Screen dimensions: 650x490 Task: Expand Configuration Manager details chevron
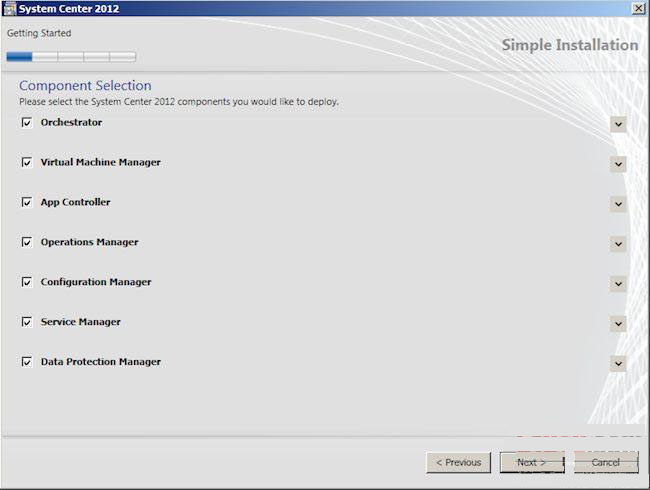click(x=618, y=284)
